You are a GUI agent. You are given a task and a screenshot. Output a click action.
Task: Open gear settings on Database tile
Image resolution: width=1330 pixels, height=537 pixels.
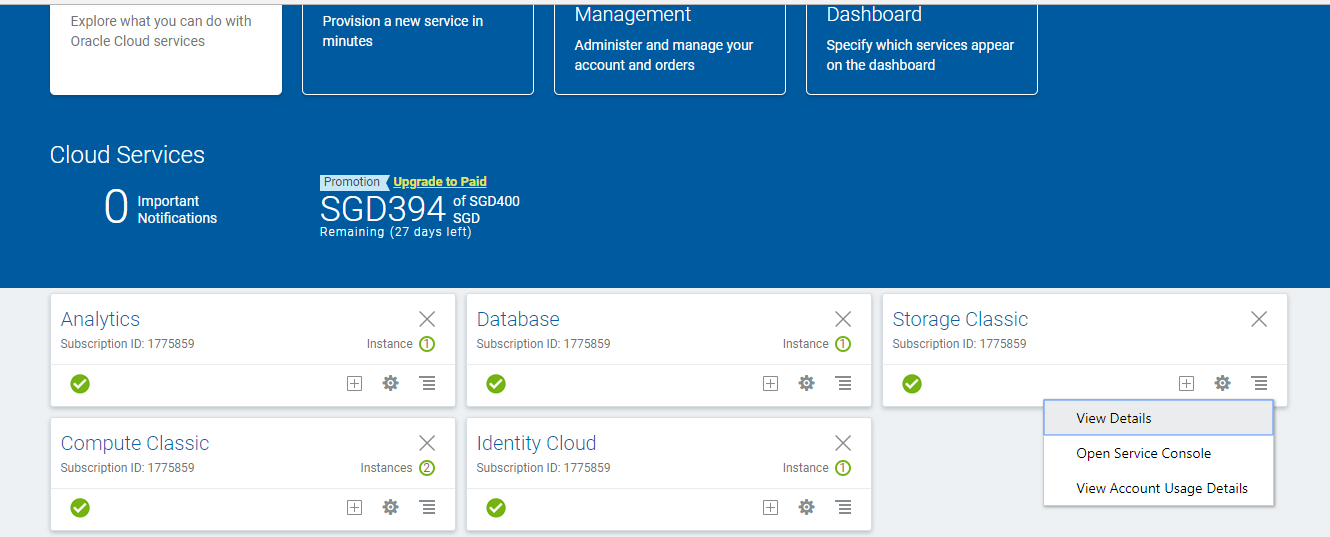[x=807, y=383]
